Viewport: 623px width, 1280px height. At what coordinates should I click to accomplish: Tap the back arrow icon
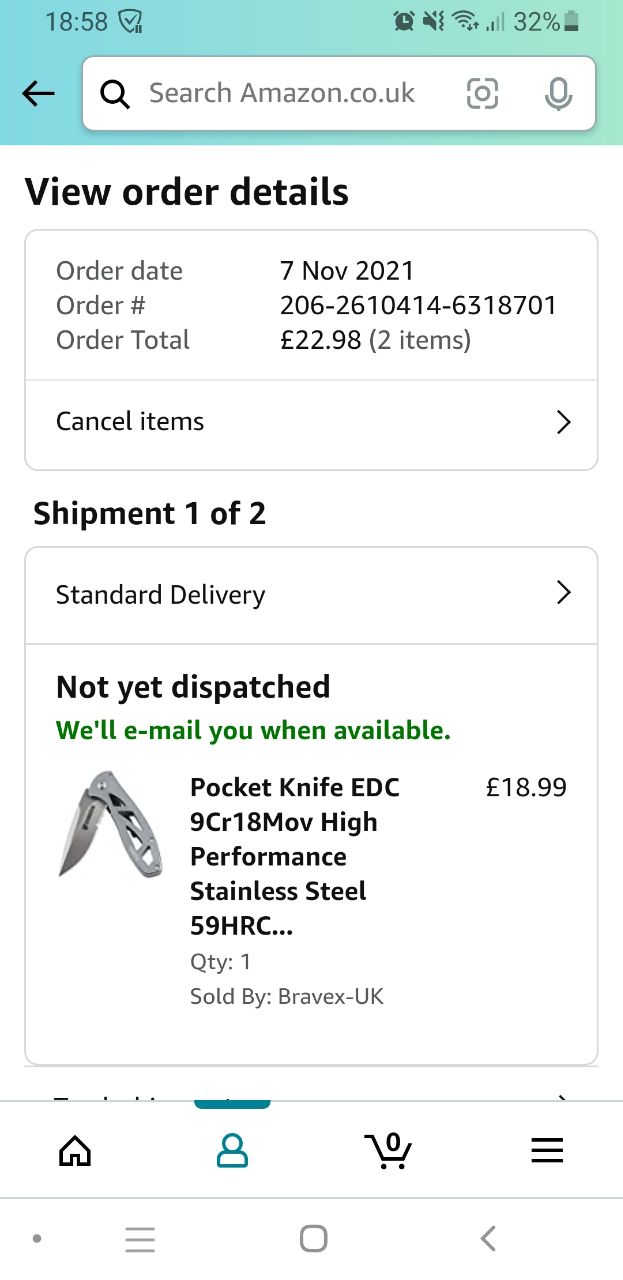[x=38, y=94]
